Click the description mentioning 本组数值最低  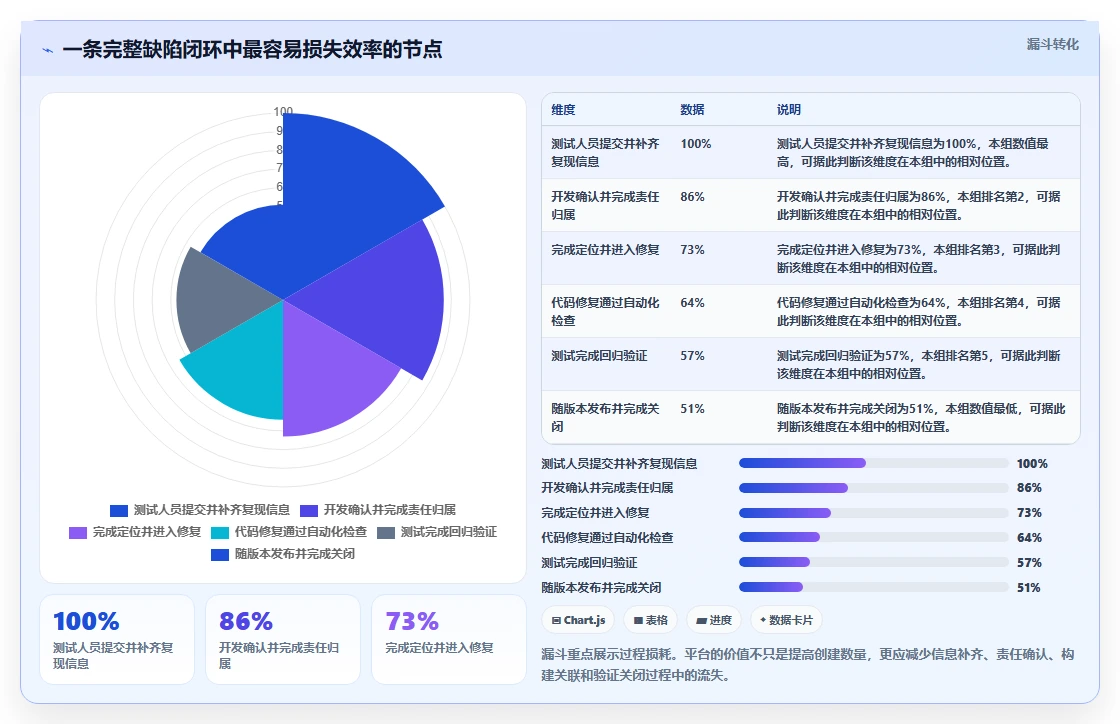(921, 418)
